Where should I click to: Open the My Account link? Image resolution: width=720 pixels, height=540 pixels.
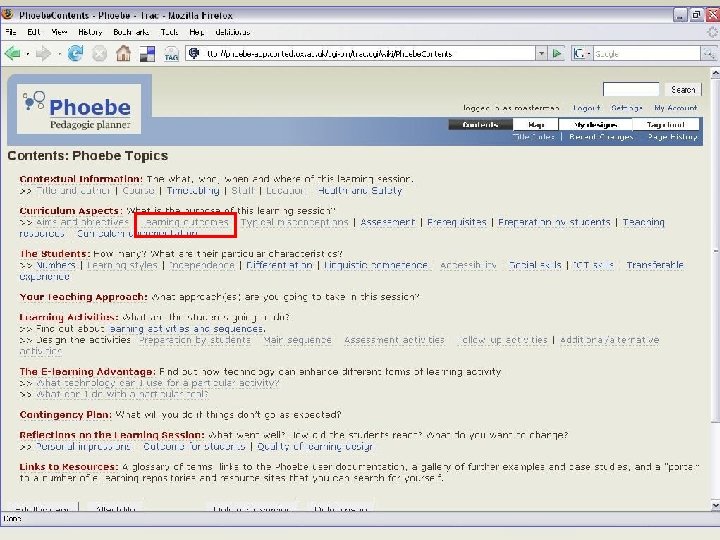tap(675, 108)
